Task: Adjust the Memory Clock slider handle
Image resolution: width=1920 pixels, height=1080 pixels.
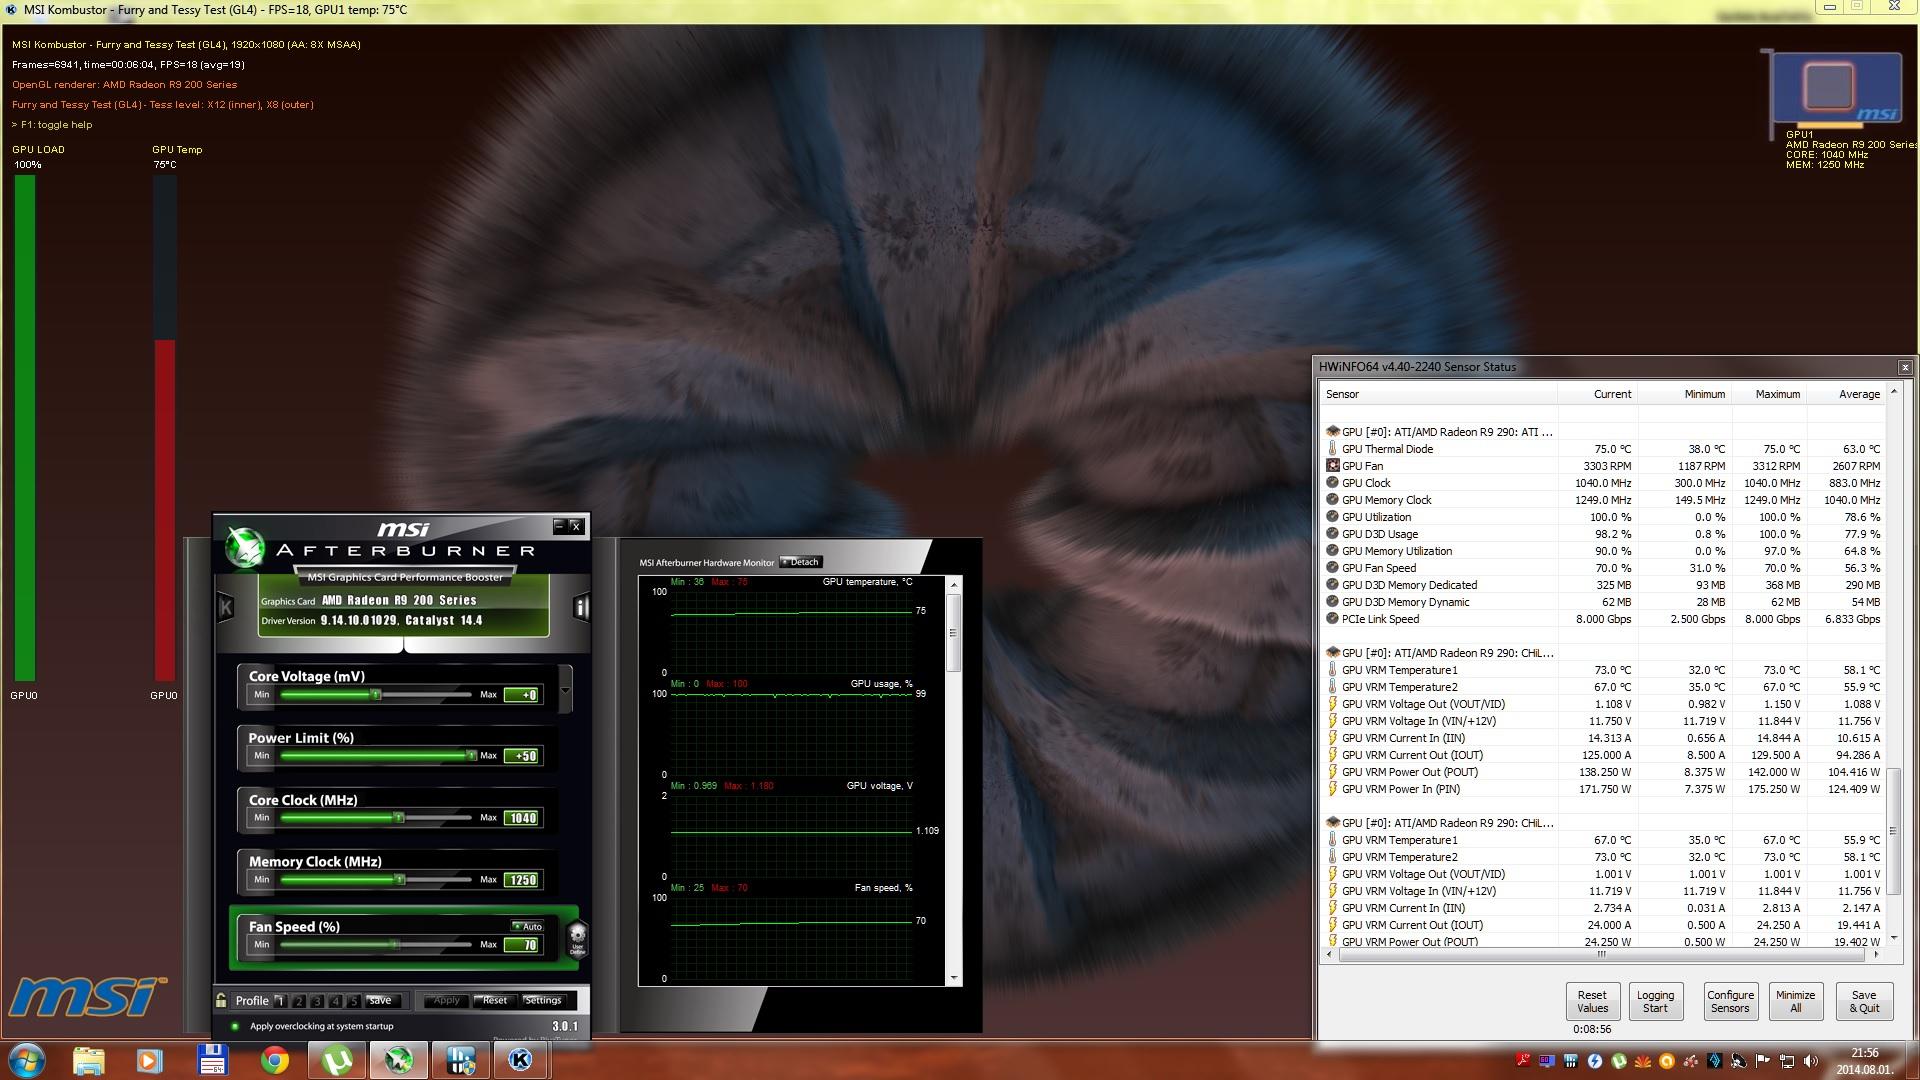Action: 399,880
